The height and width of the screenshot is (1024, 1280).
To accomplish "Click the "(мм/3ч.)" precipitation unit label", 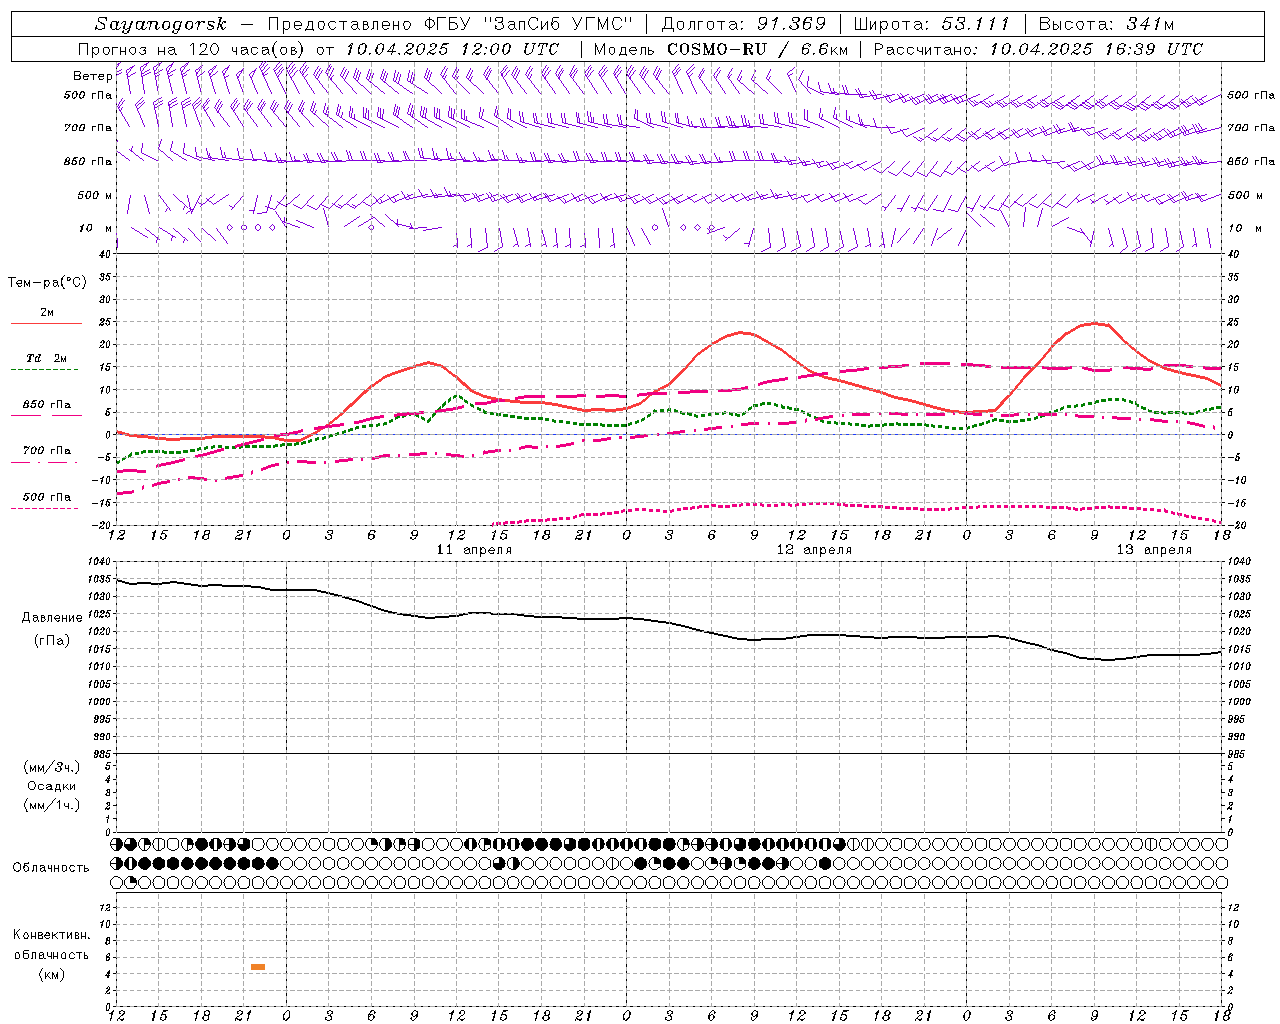I will pos(52,767).
